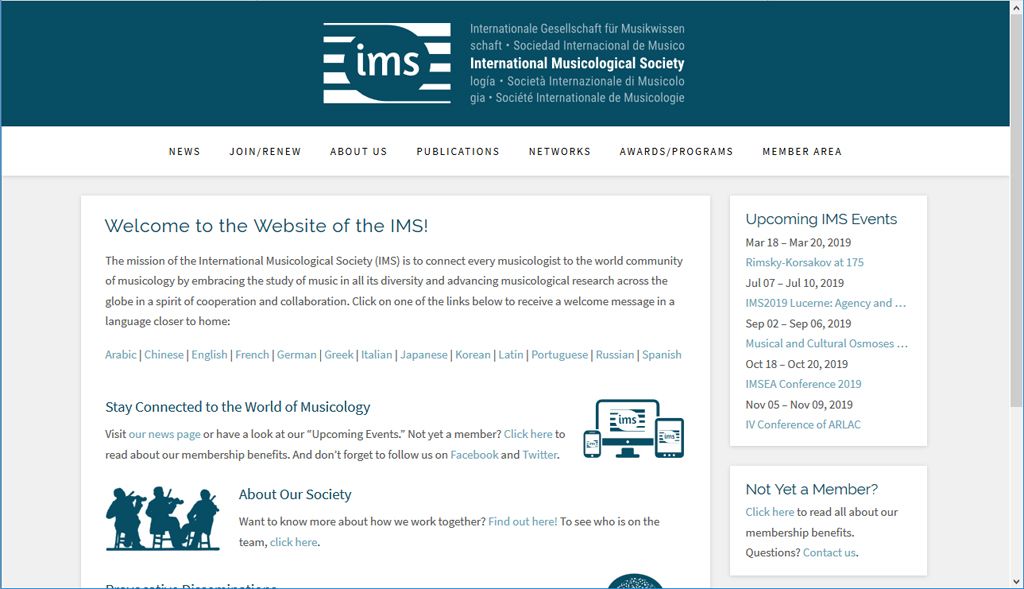The image size is (1024, 589).
Task: Follow the Twitter link
Action: (x=539, y=455)
